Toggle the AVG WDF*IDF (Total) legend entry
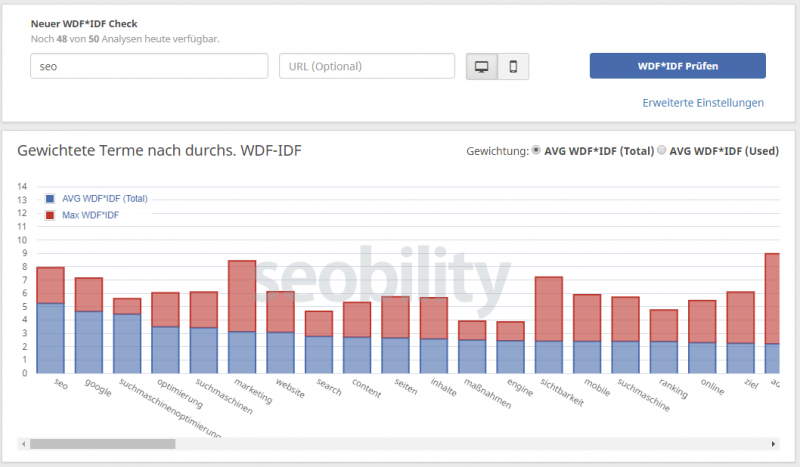The width and height of the screenshot is (800, 467). (x=96, y=199)
